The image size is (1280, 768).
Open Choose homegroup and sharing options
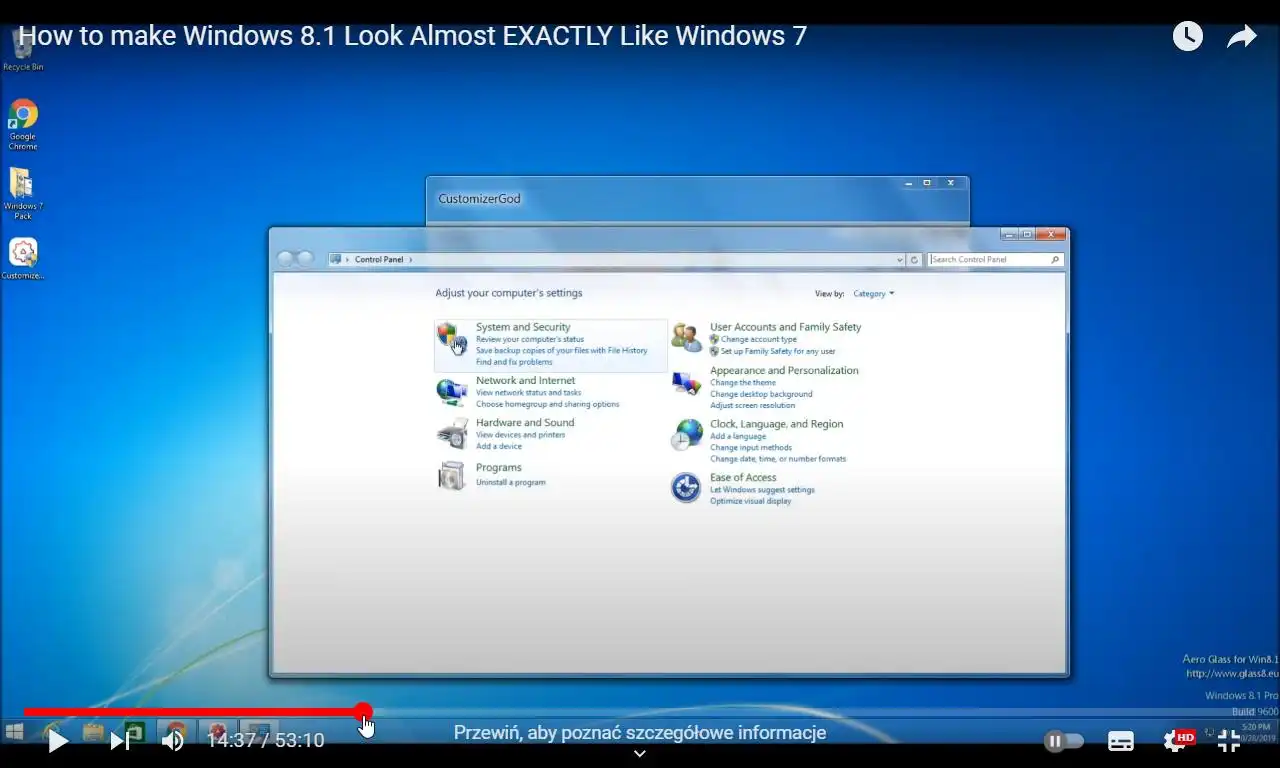[x=547, y=404]
